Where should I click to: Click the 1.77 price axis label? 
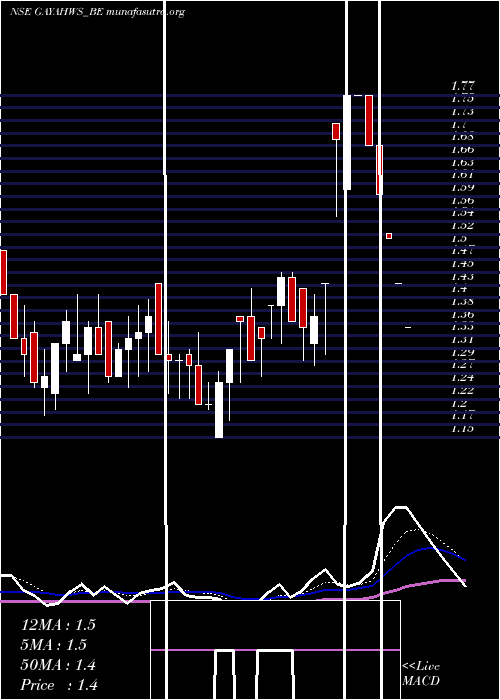click(x=462, y=86)
